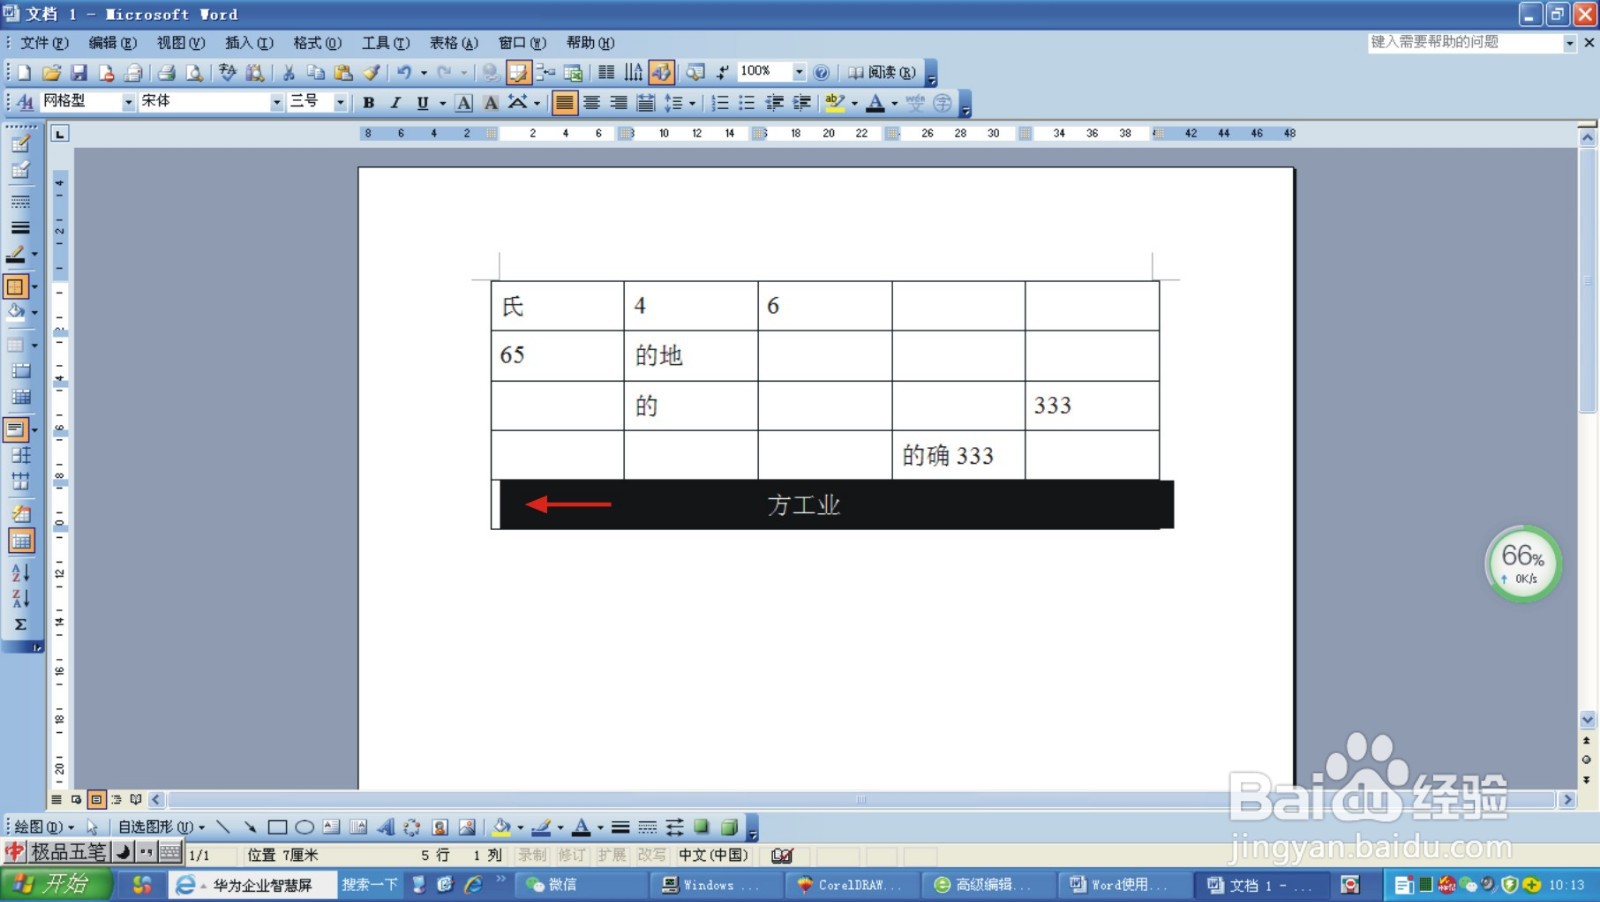Insert a picture from file on the drawing toolbar

point(466,827)
